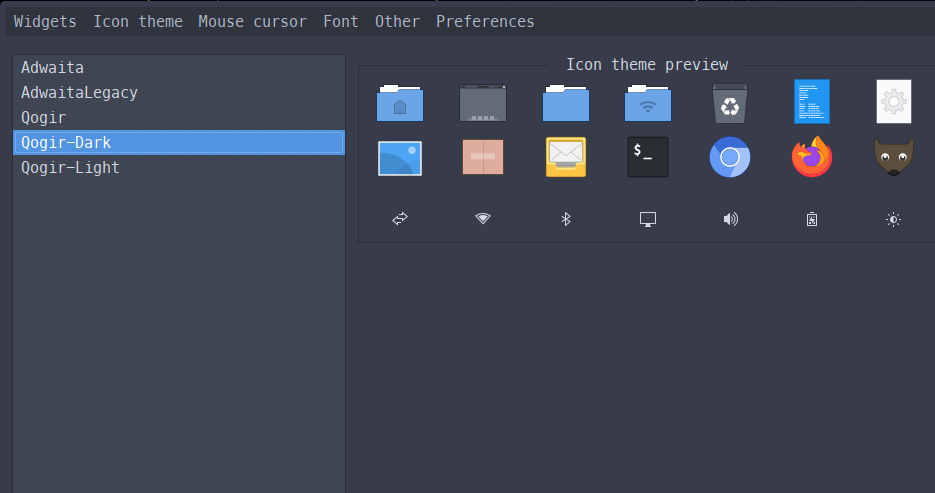Go to the Font tab
This screenshot has height=493, width=935.
pos(340,21)
